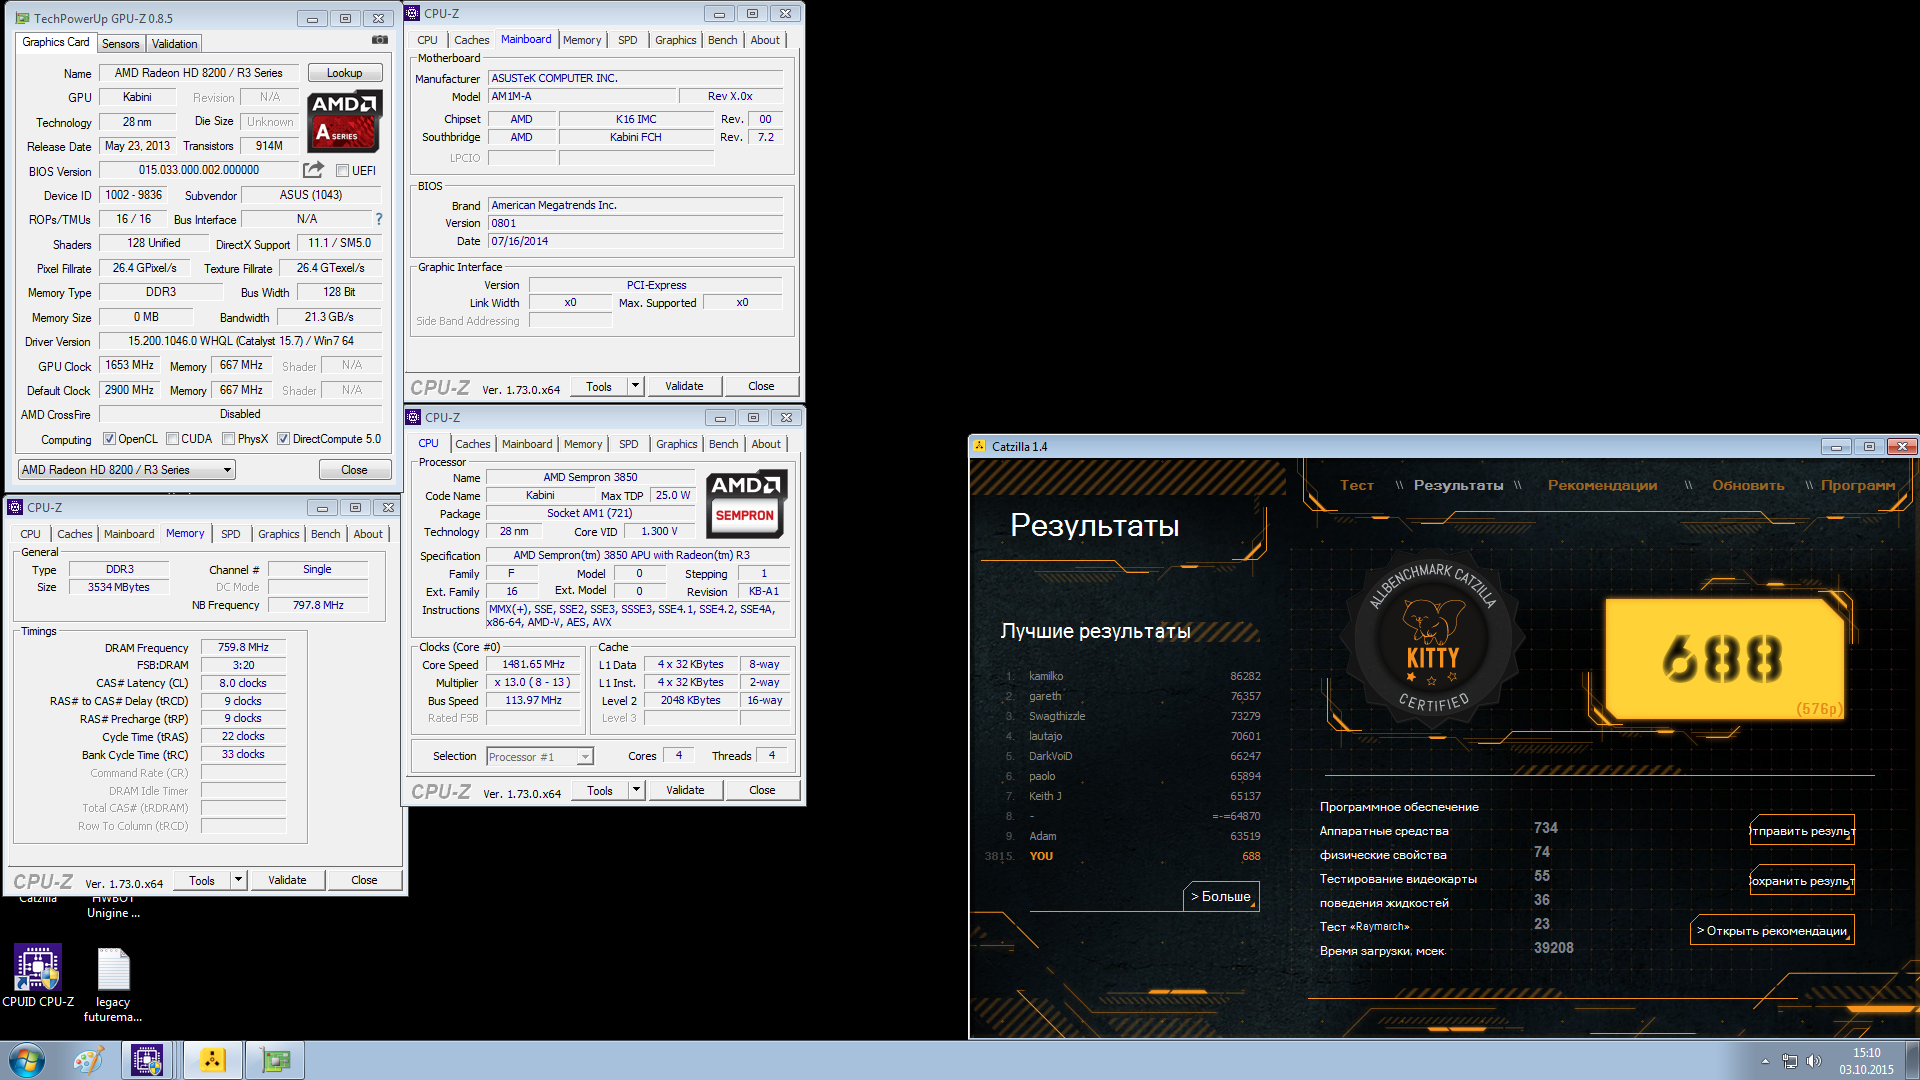Click the GPU-Z screenshot camera icon
This screenshot has width=1920, height=1080.
pyautogui.click(x=380, y=40)
